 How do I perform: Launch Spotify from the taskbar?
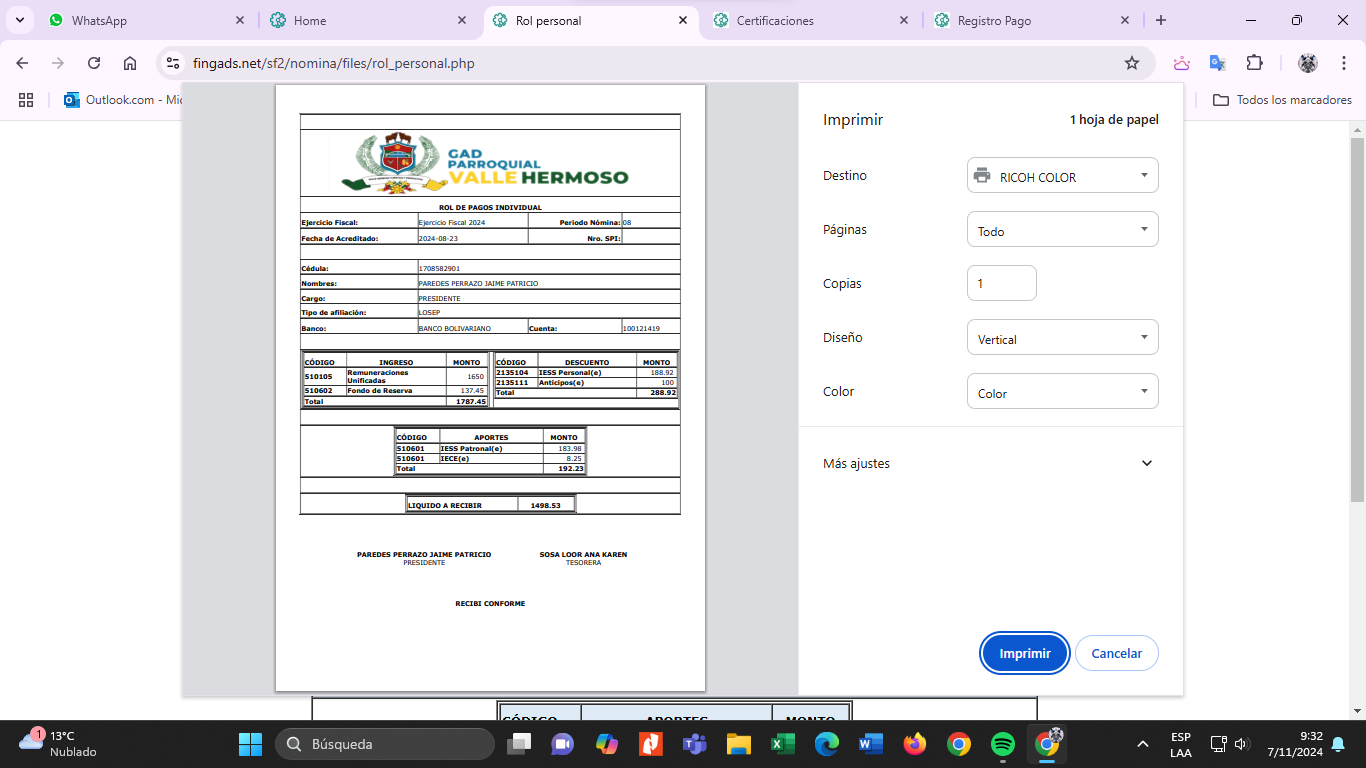coord(1002,744)
